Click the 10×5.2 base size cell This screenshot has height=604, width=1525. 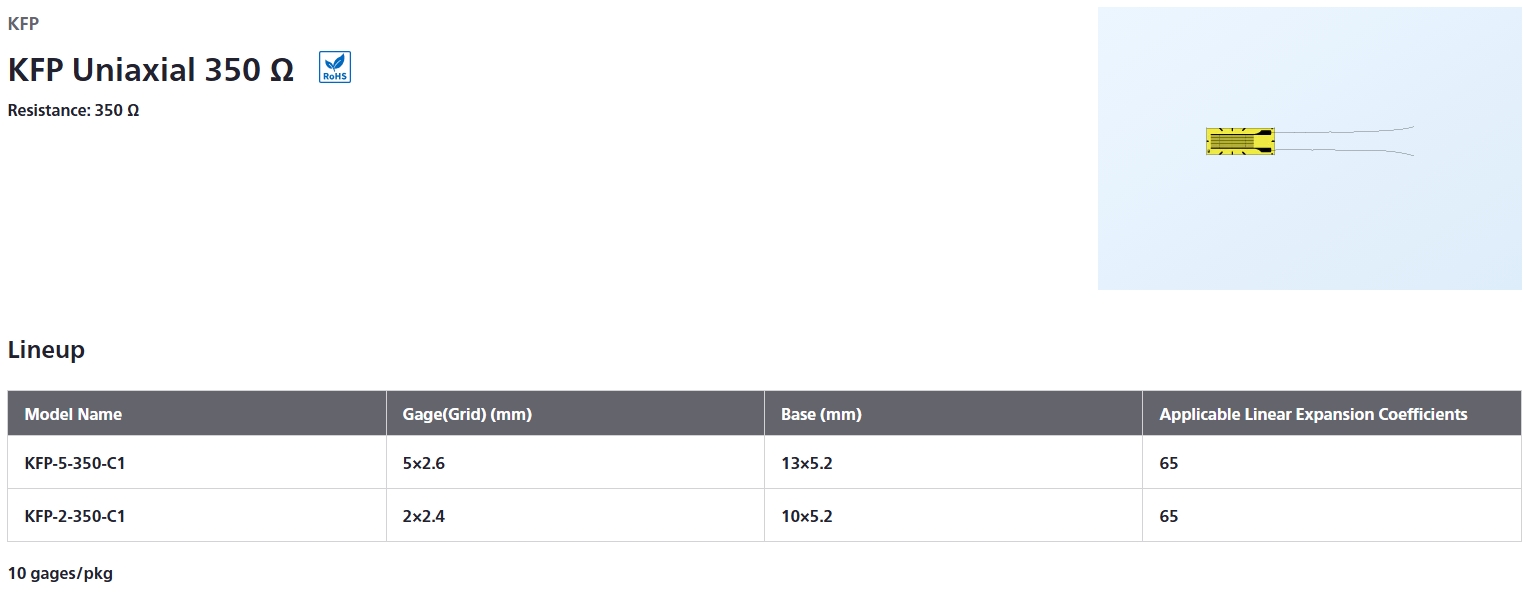click(x=807, y=516)
